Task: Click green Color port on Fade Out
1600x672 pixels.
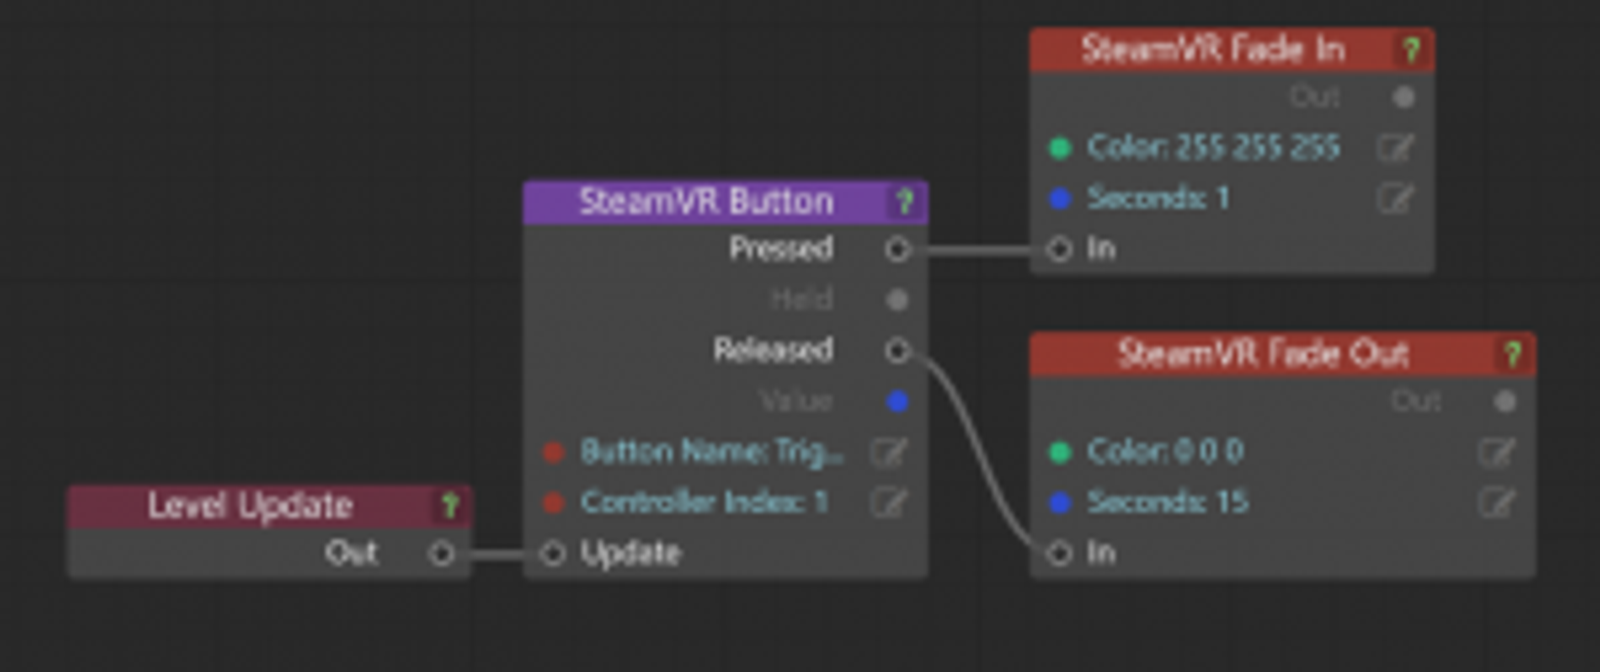Action: point(1059,452)
